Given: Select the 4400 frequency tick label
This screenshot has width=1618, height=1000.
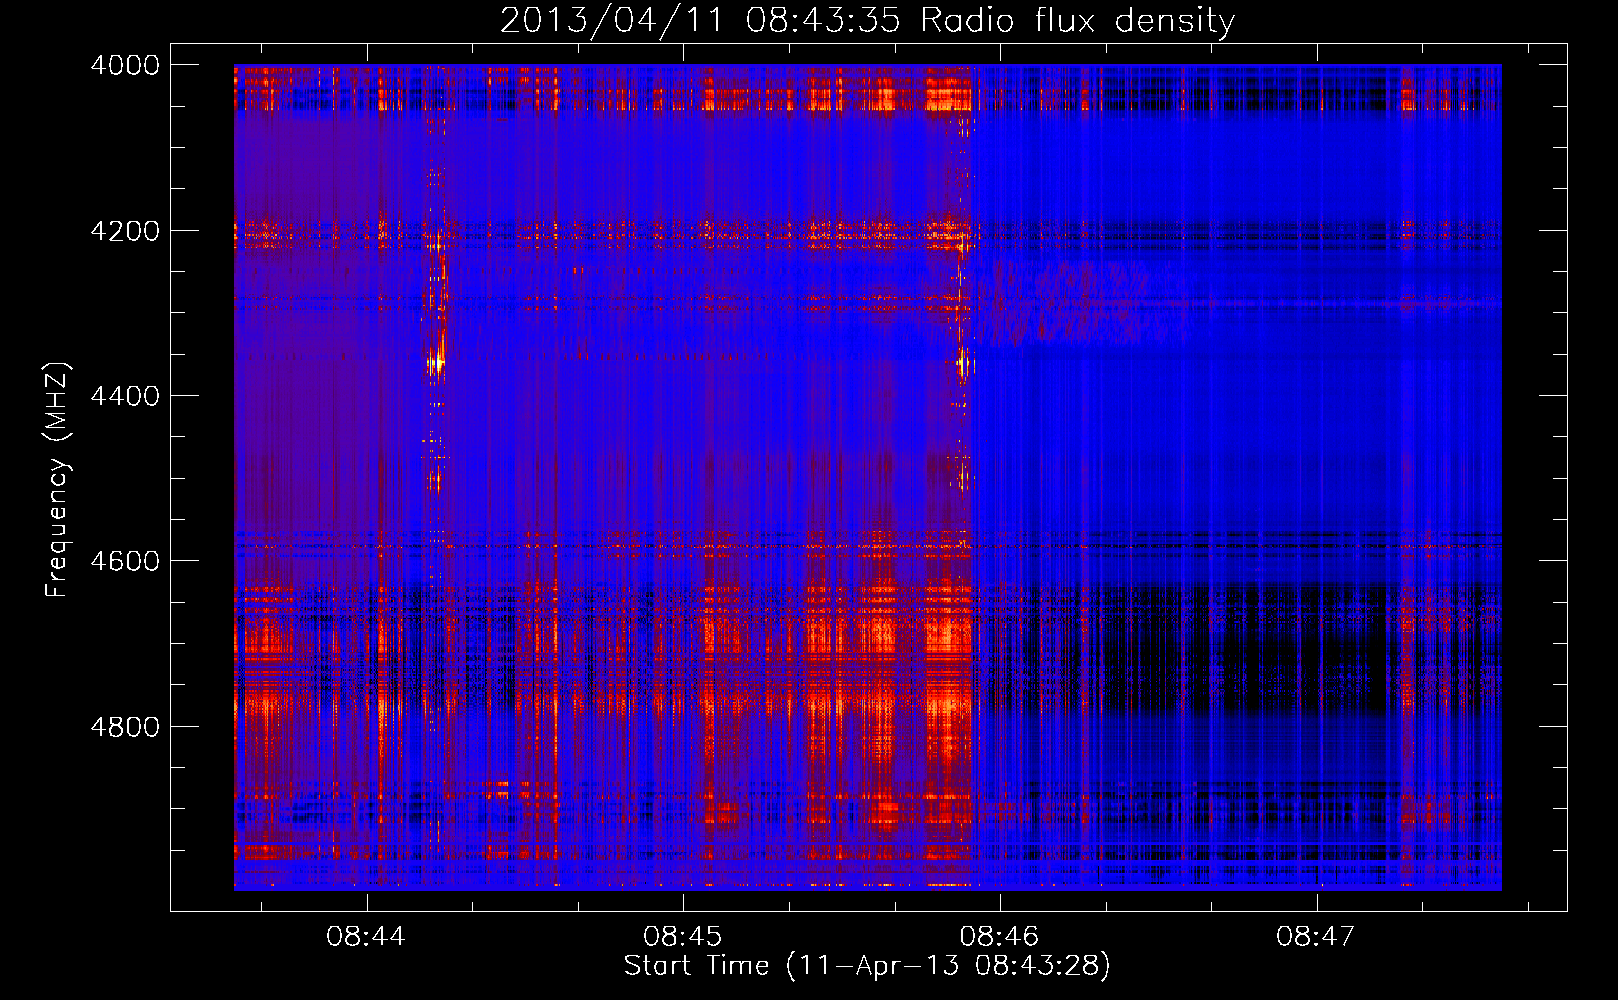Looking at the screenshot, I should [125, 396].
